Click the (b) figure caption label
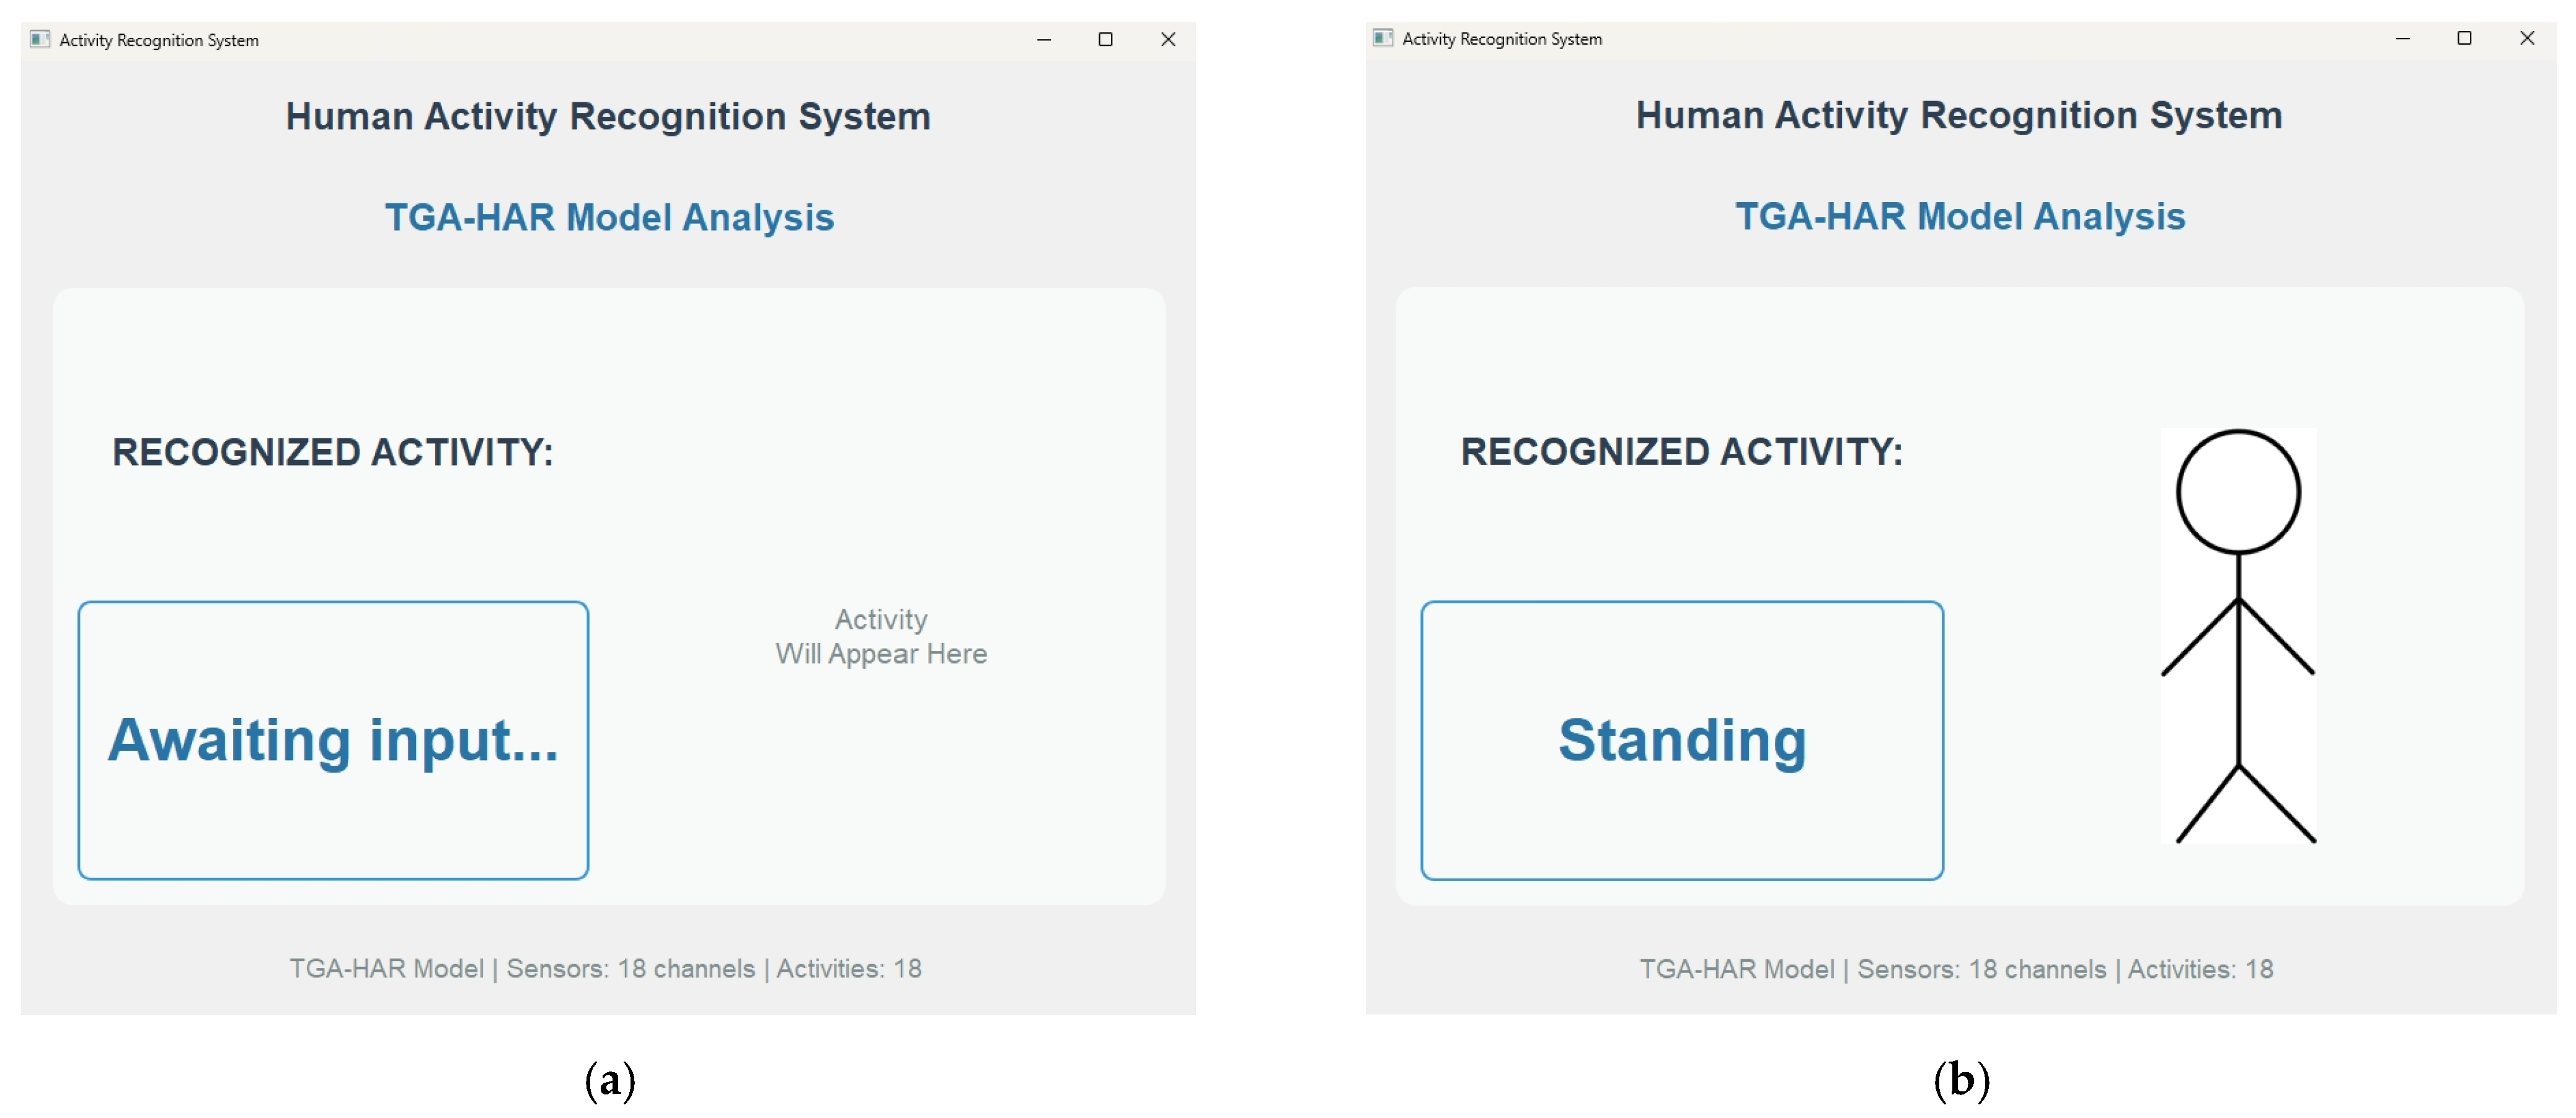2576x1118 pixels. coord(1961,1080)
